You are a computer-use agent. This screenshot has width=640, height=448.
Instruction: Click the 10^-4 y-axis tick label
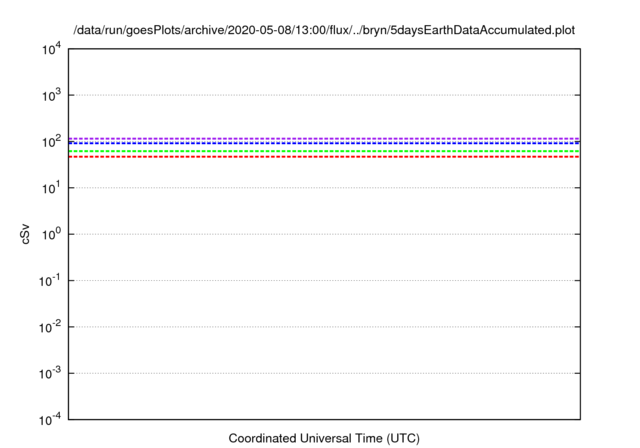coord(48,419)
